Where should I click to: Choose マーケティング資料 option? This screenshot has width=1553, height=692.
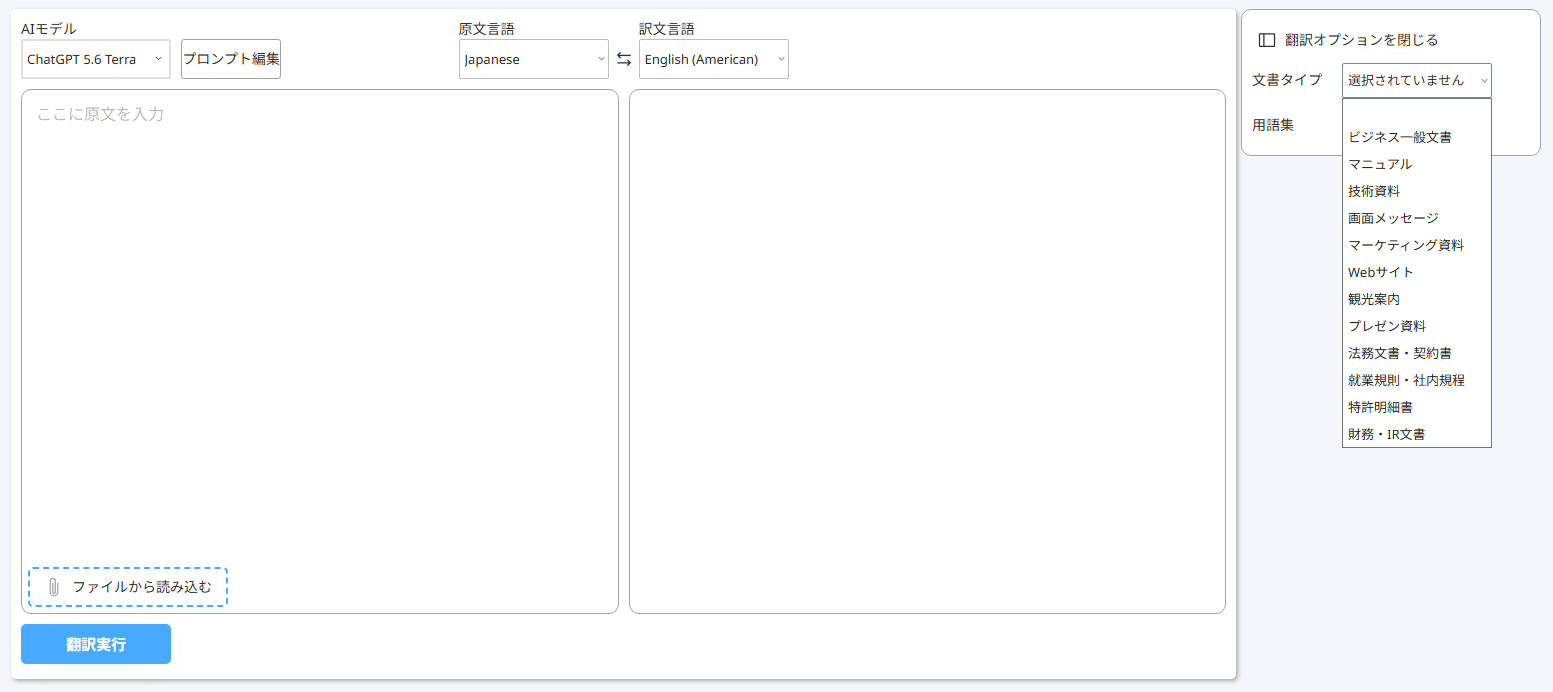coord(1417,245)
